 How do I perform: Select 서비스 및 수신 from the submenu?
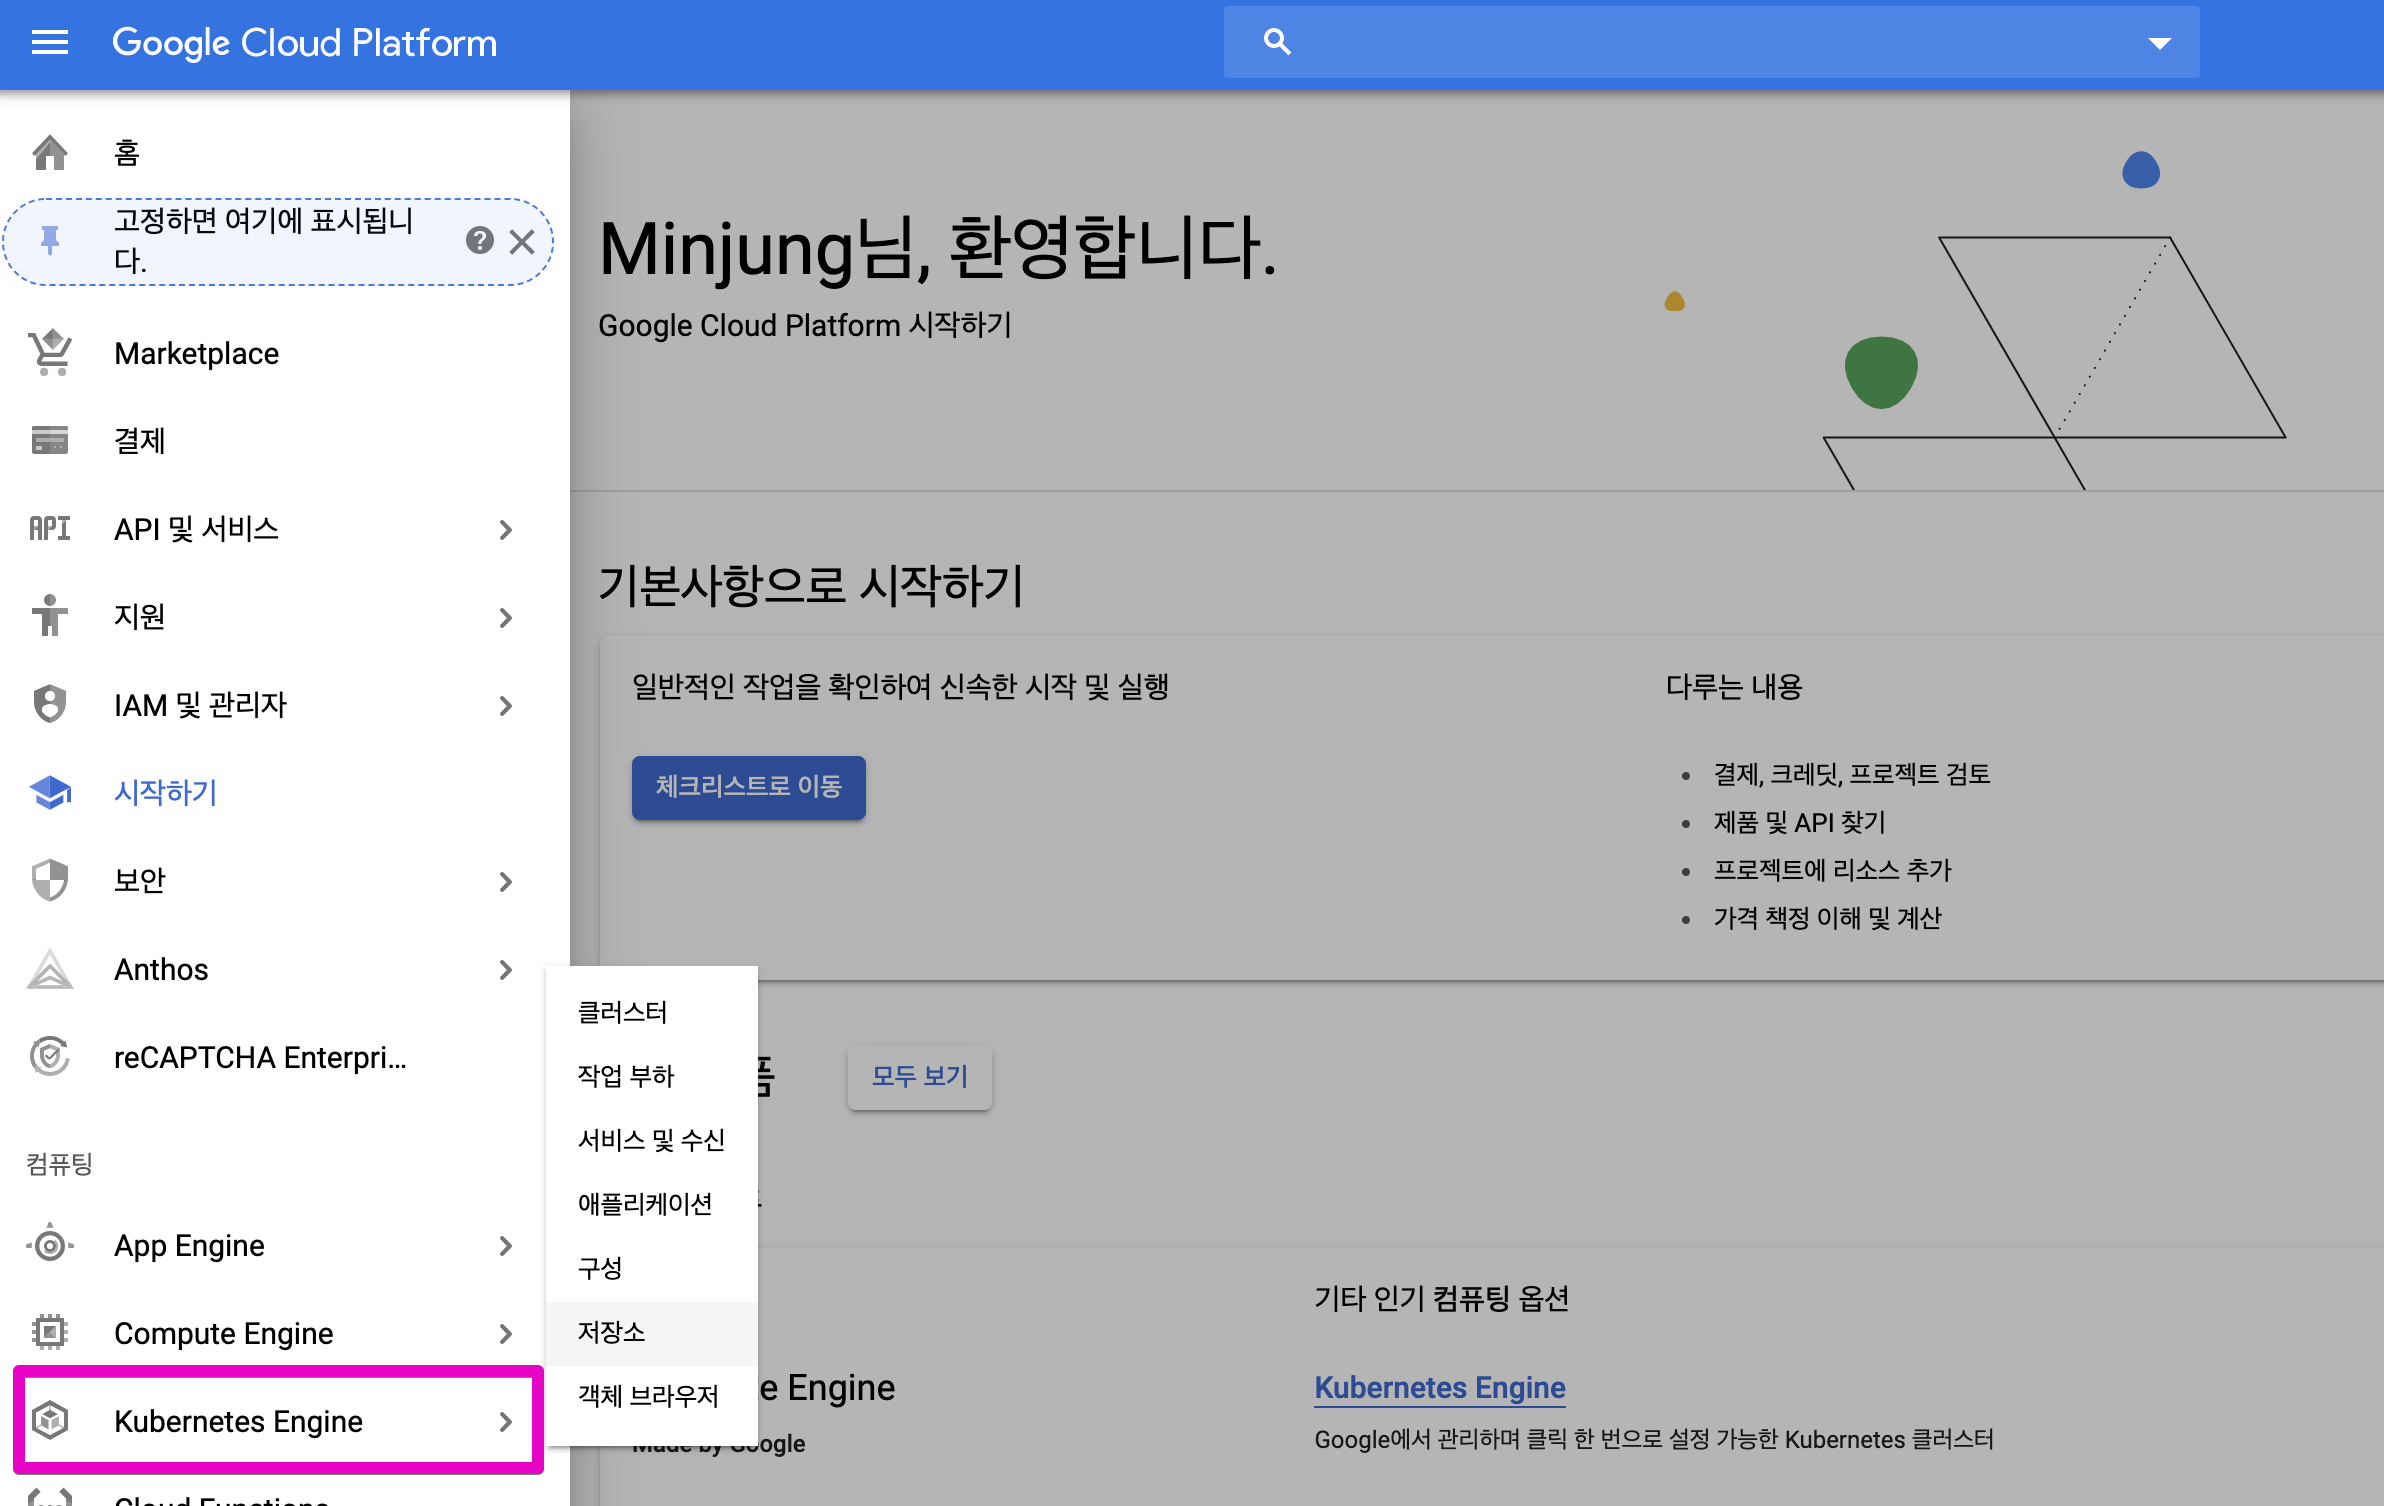652,1140
